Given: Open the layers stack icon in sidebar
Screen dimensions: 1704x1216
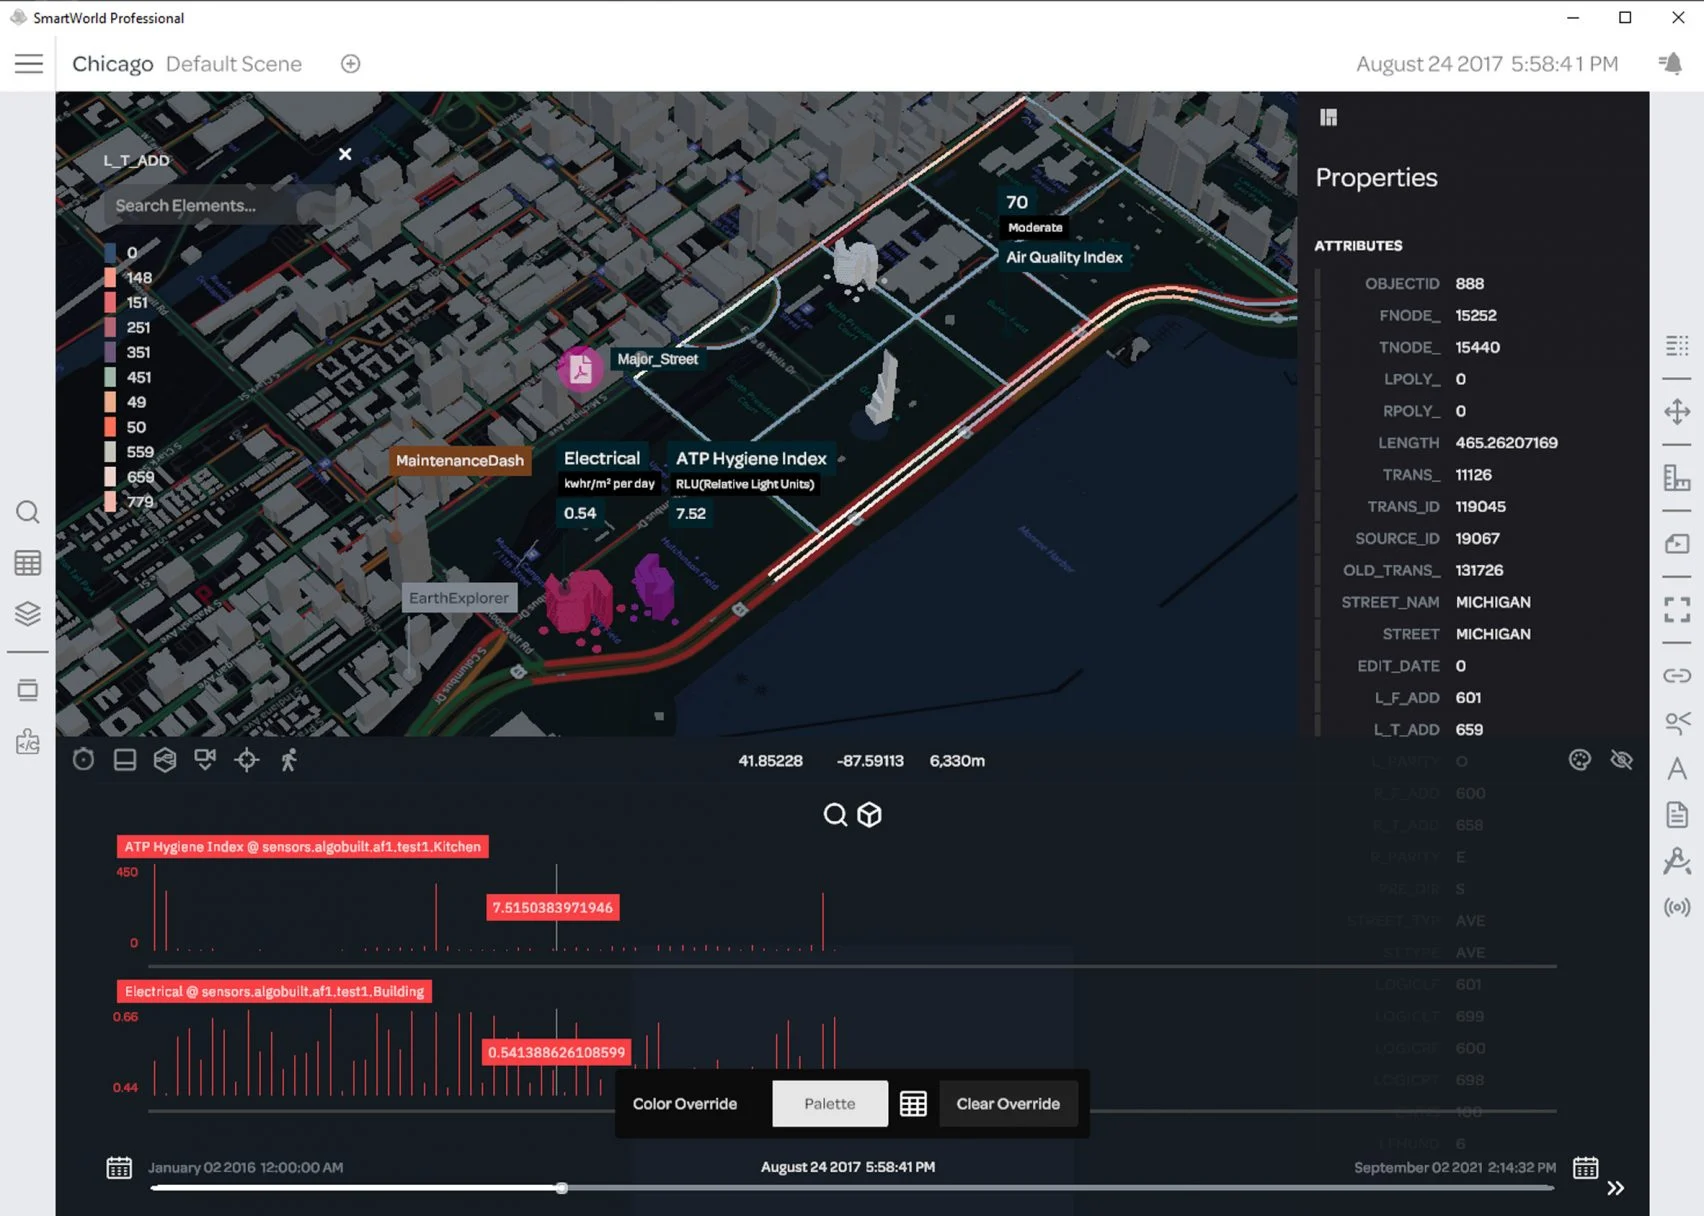Looking at the screenshot, I should (x=28, y=613).
